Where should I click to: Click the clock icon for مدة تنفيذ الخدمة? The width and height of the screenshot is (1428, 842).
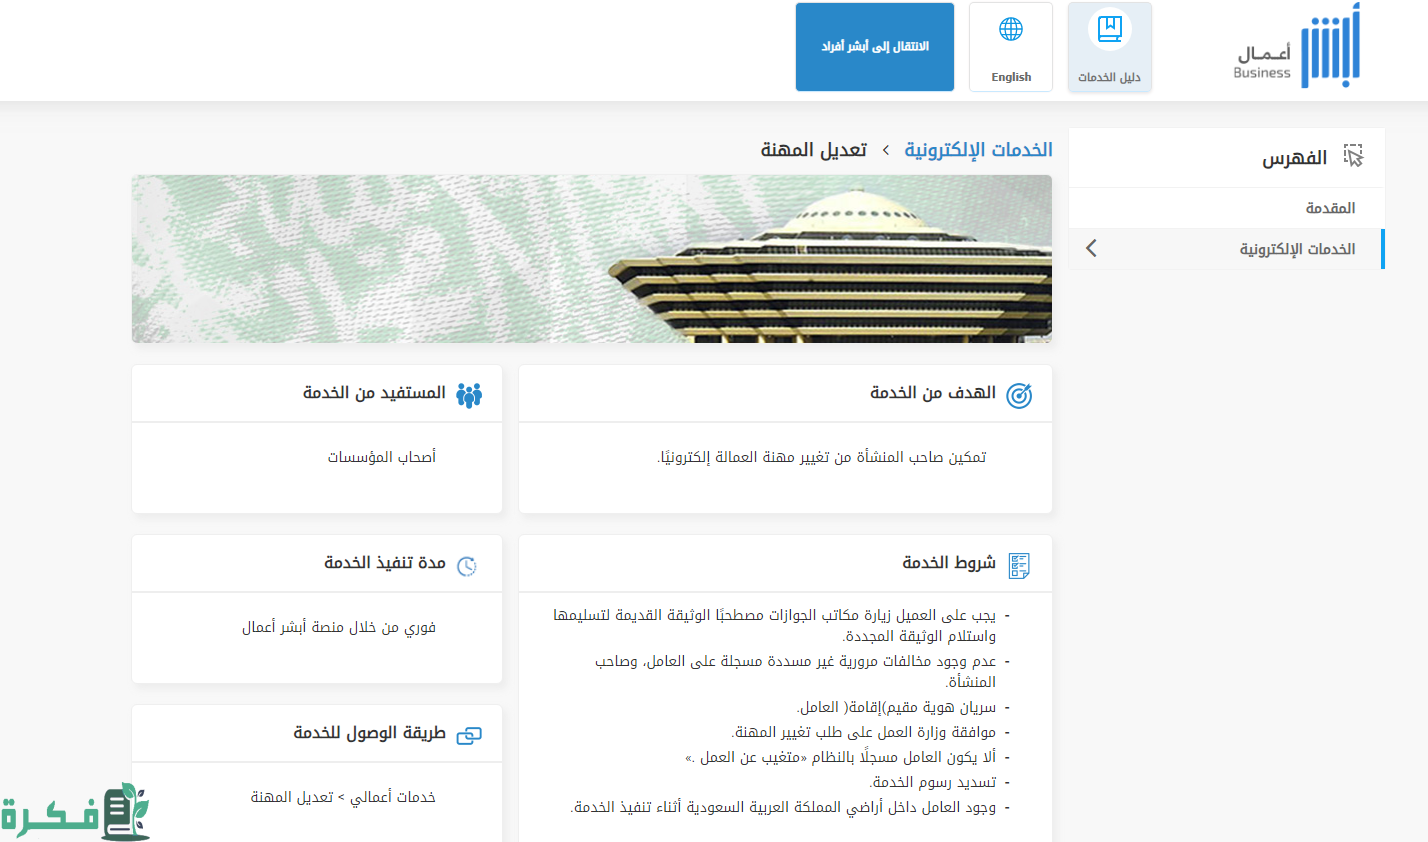point(466,566)
